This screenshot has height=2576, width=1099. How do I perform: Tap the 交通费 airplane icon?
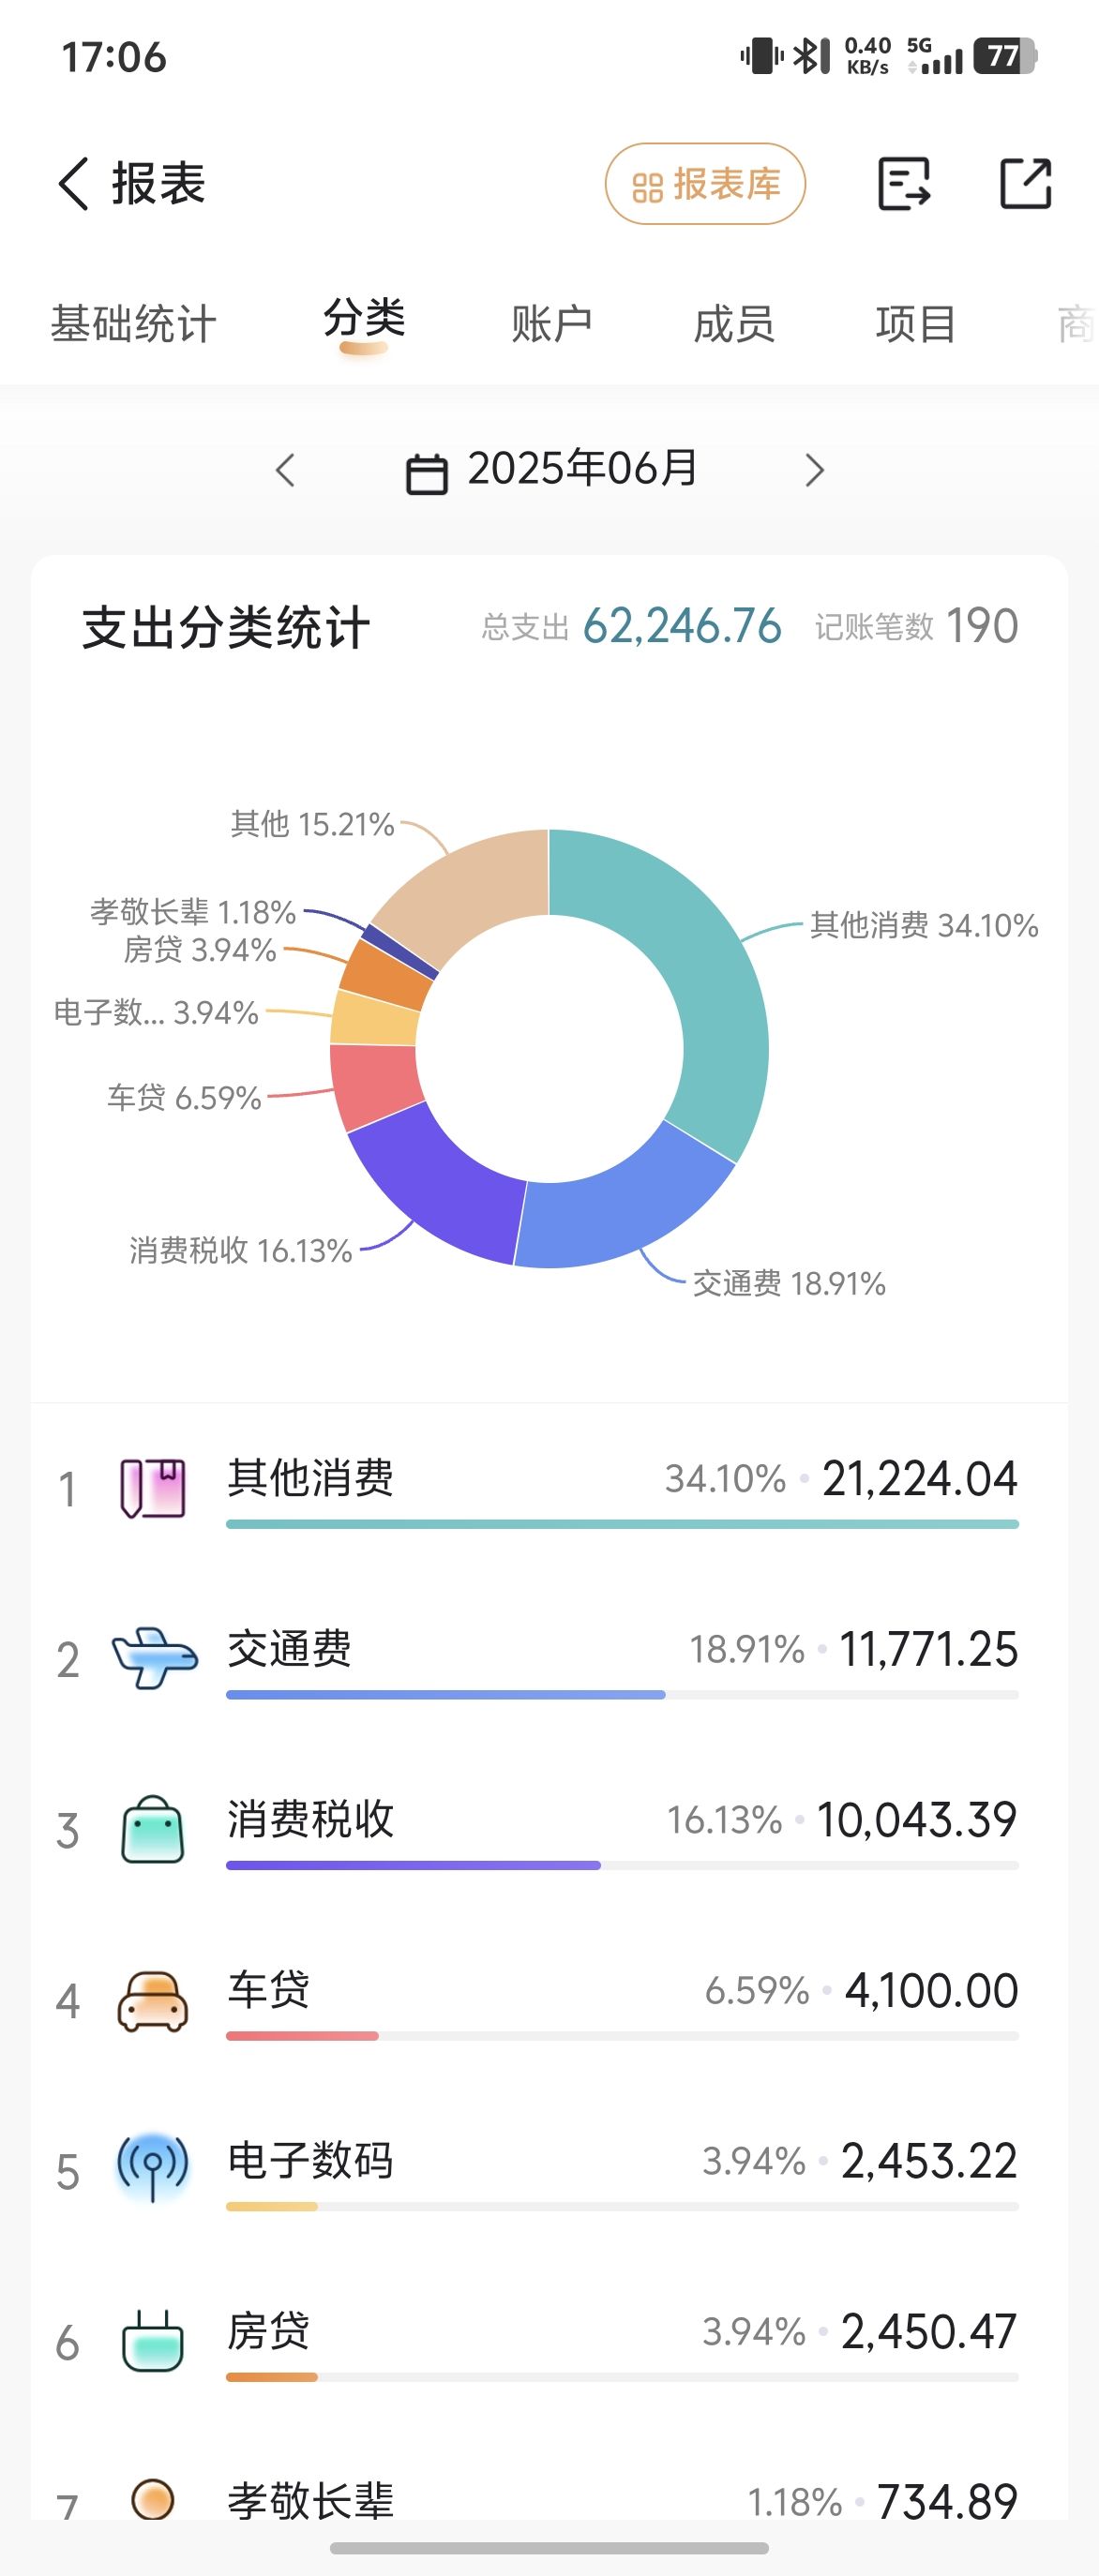click(x=153, y=1658)
